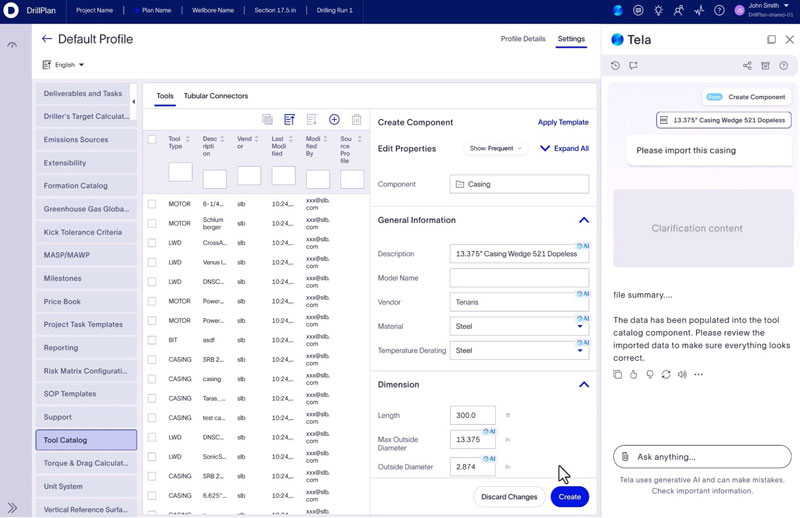800x518 pixels.
Task: Open the 13.375" Casing Wedge attachment chip
Action: coord(723,120)
